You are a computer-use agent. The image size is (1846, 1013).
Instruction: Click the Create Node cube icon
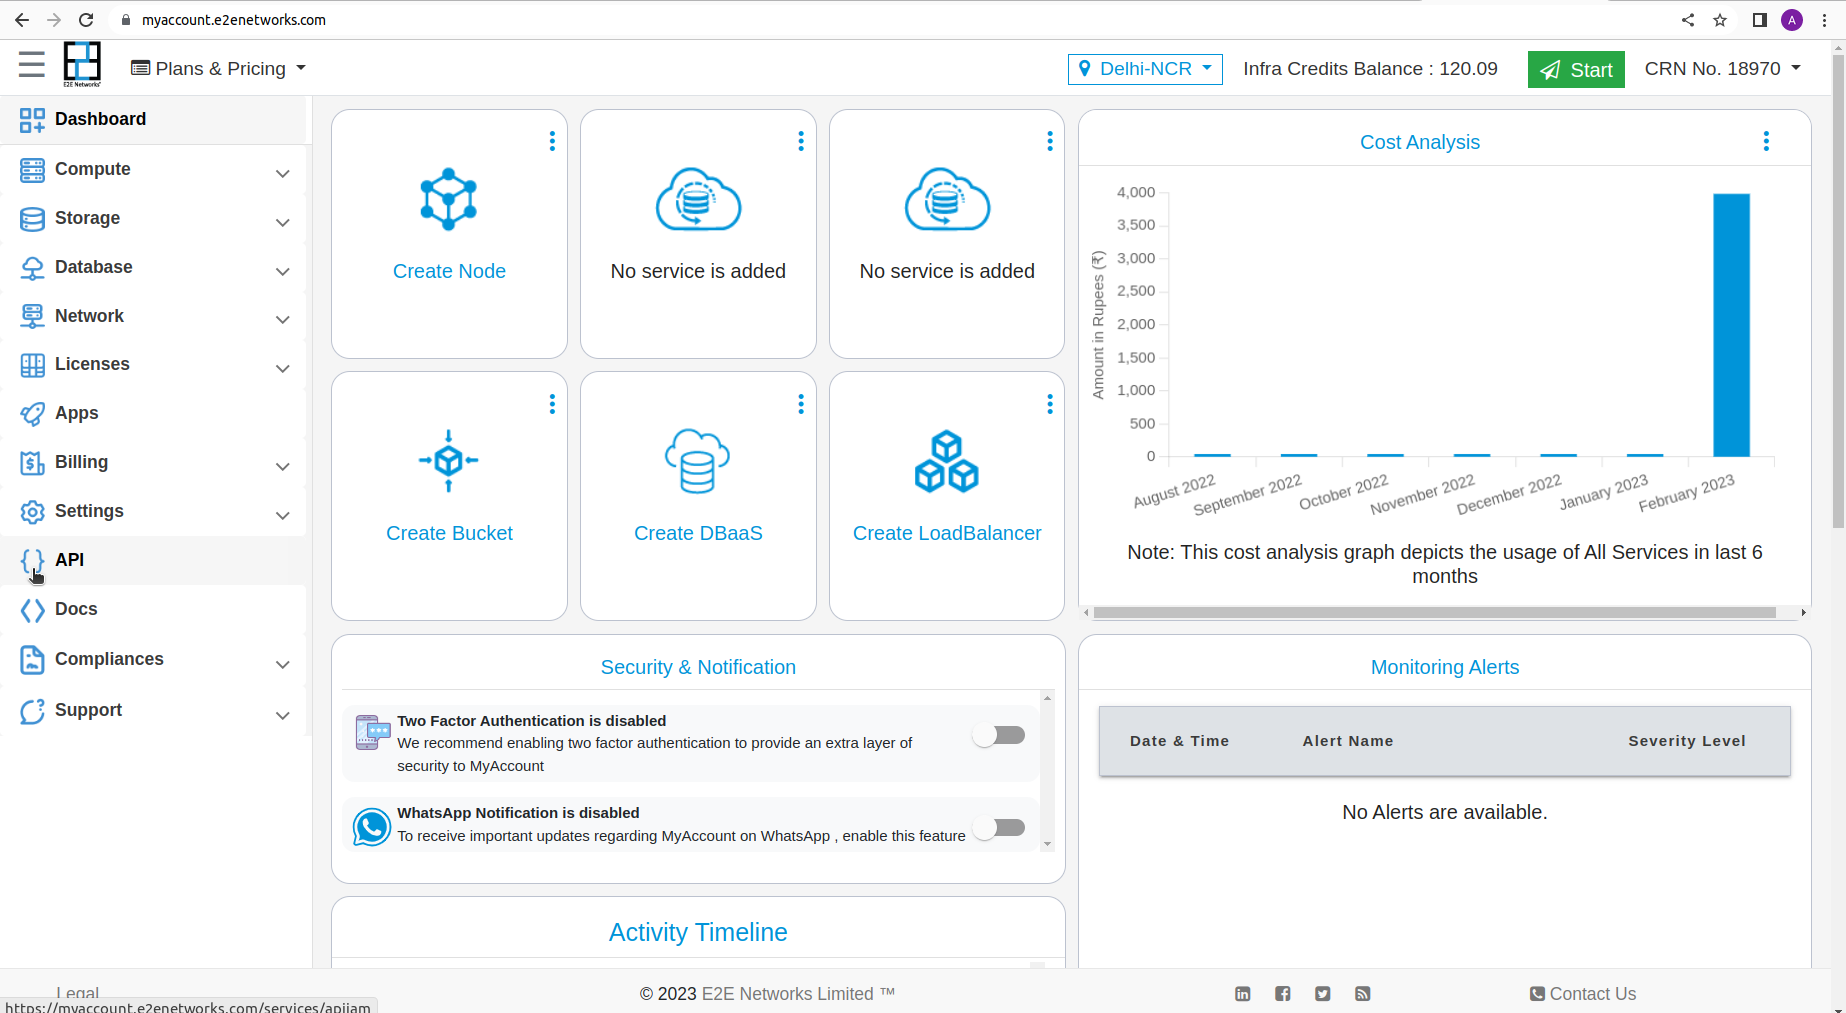449,199
